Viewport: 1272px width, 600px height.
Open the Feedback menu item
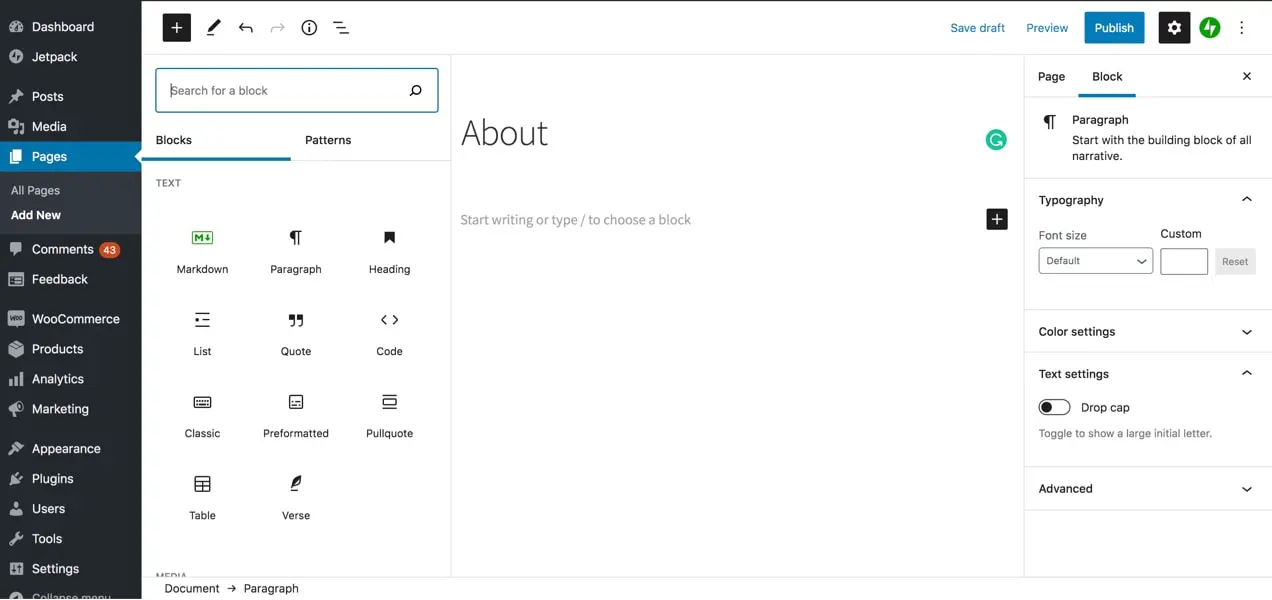click(x=70, y=279)
